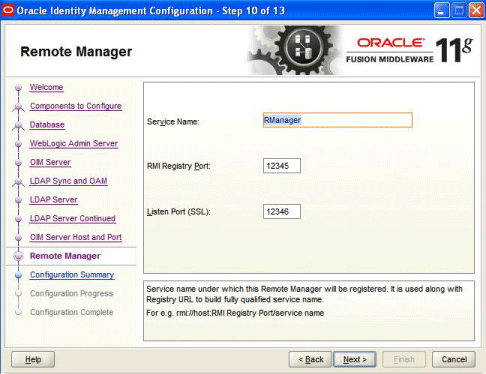Click the OIM Server step marker
486x374 pixels.
click(18, 163)
